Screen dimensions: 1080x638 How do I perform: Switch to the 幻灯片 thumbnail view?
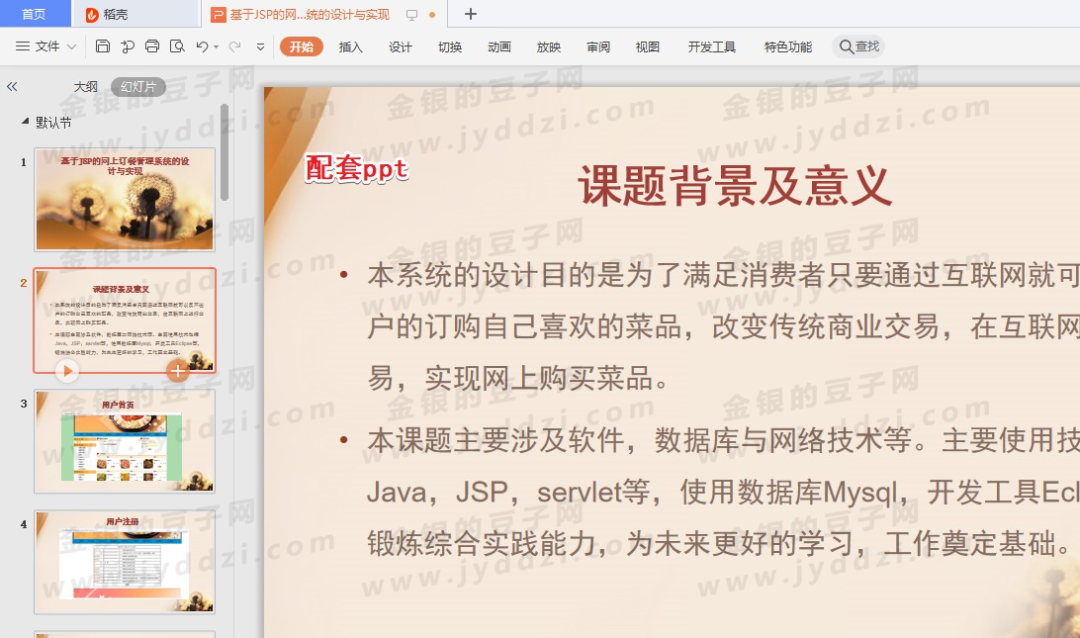[x=138, y=87]
